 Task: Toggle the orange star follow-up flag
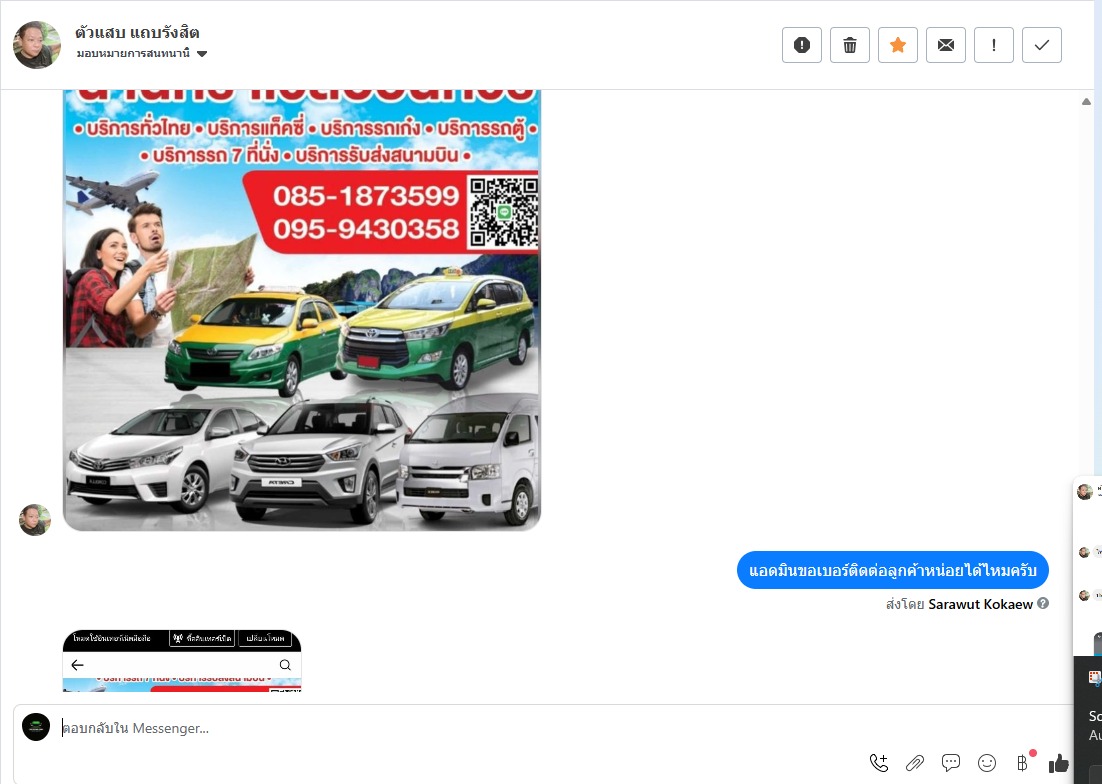[x=897, y=45]
